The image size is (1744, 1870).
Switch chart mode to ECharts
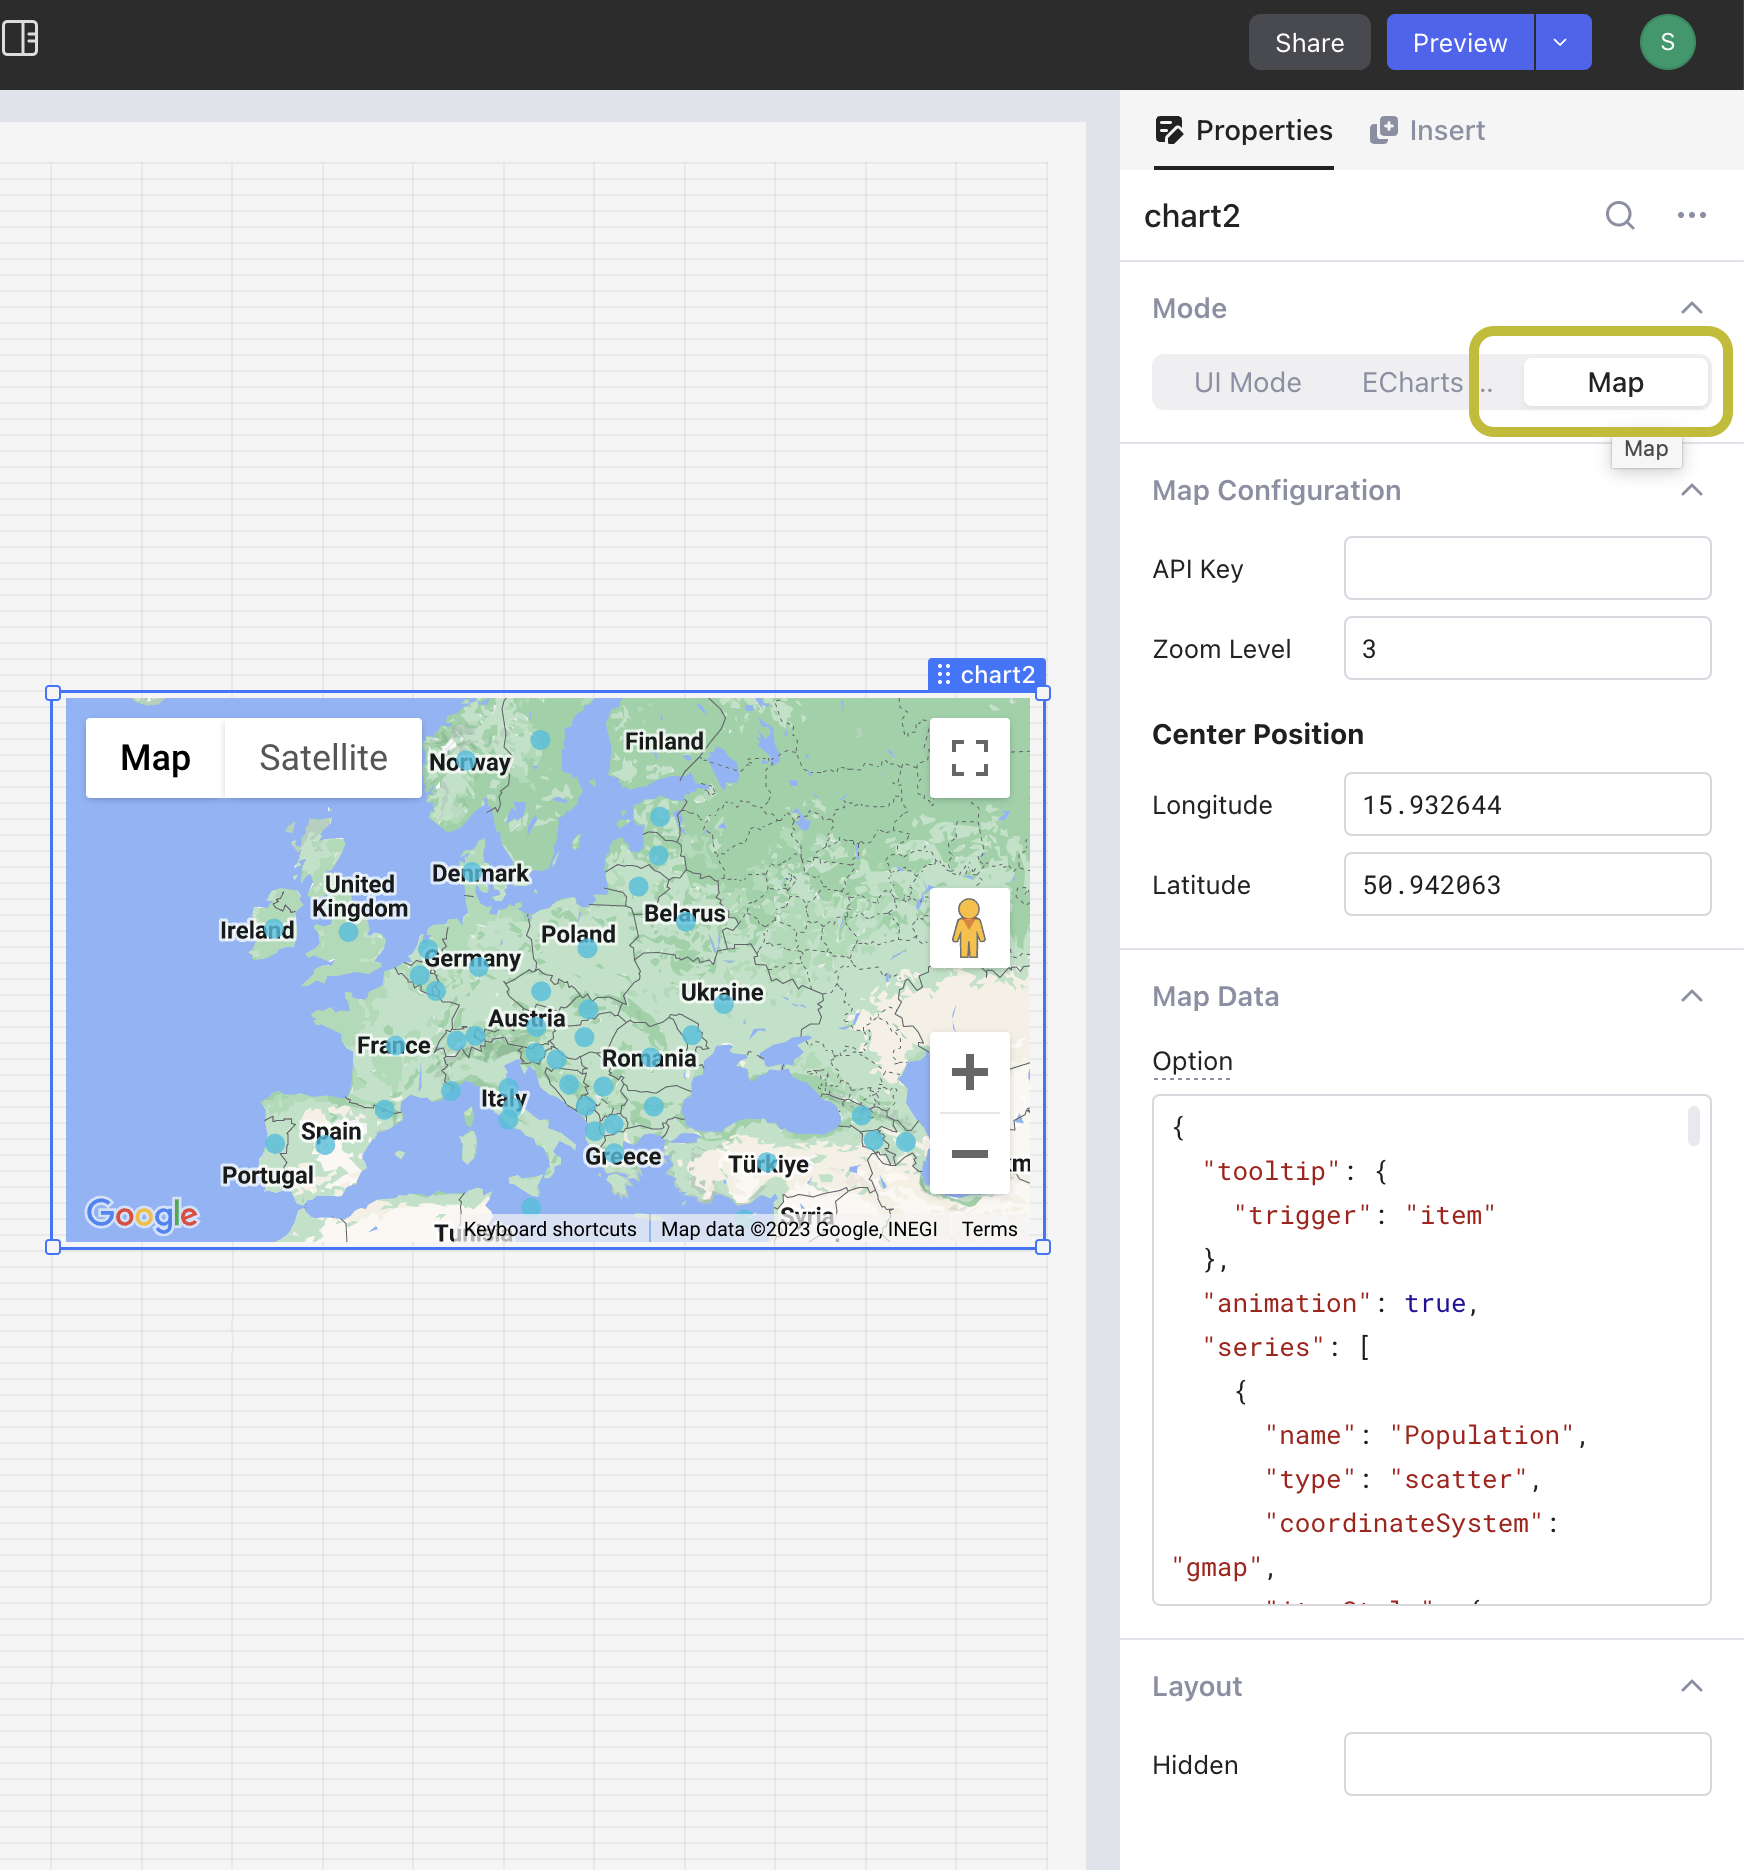(x=1411, y=382)
